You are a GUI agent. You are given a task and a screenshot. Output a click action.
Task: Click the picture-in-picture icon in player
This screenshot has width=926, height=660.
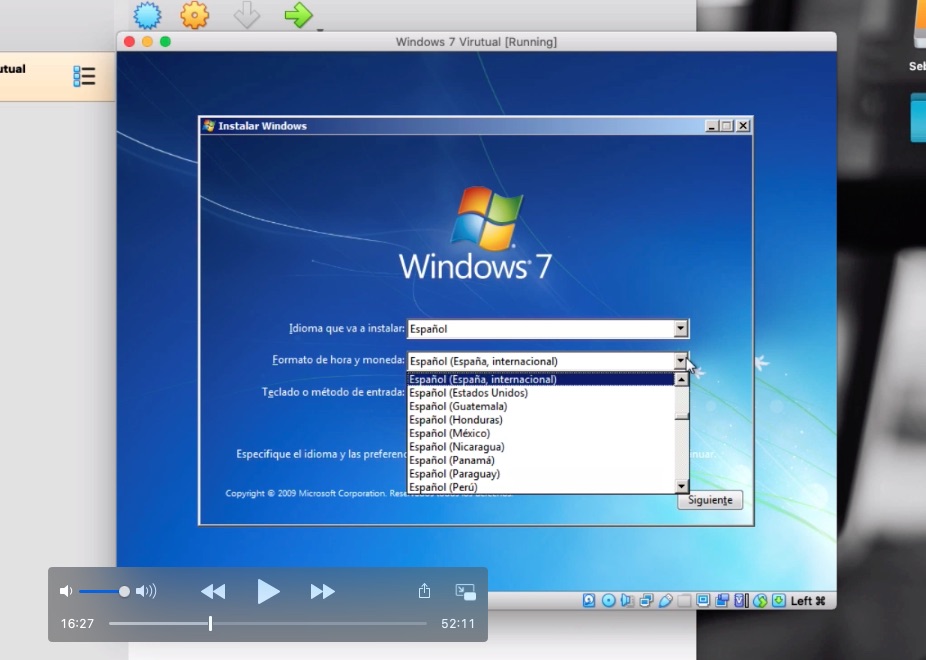tap(465, 592)
